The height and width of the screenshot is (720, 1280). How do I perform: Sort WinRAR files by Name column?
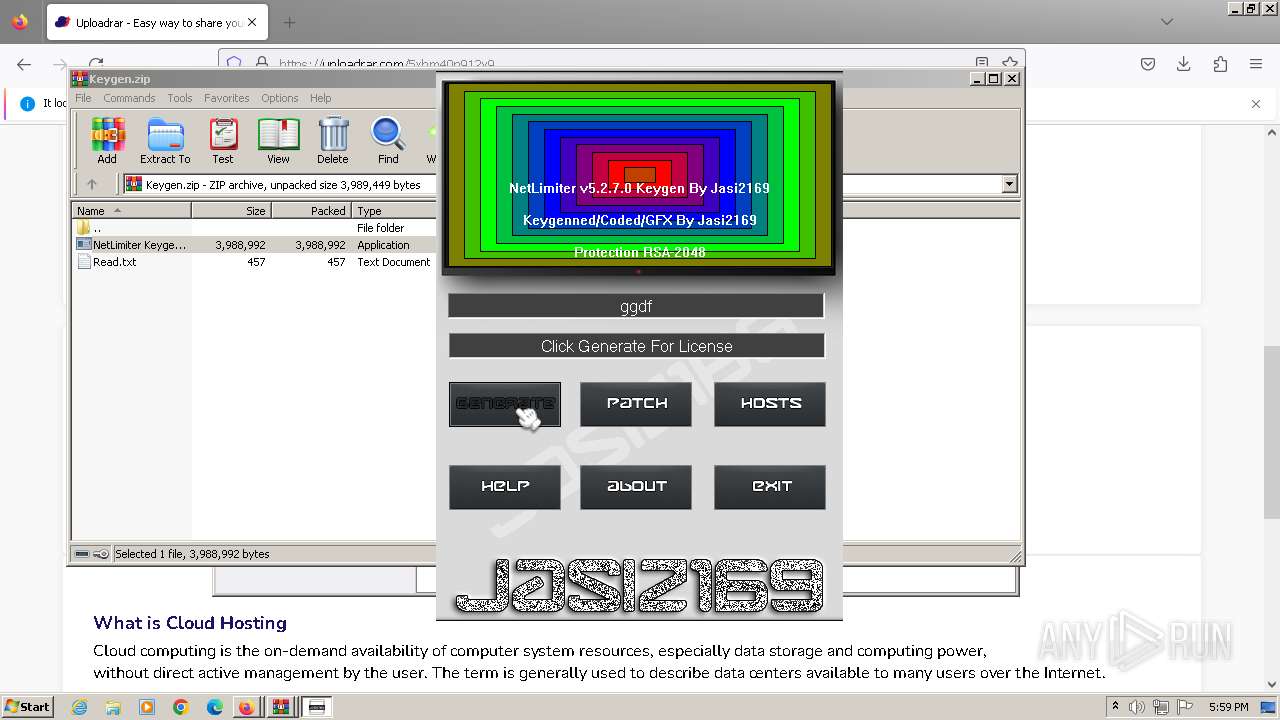click(131, 211)
